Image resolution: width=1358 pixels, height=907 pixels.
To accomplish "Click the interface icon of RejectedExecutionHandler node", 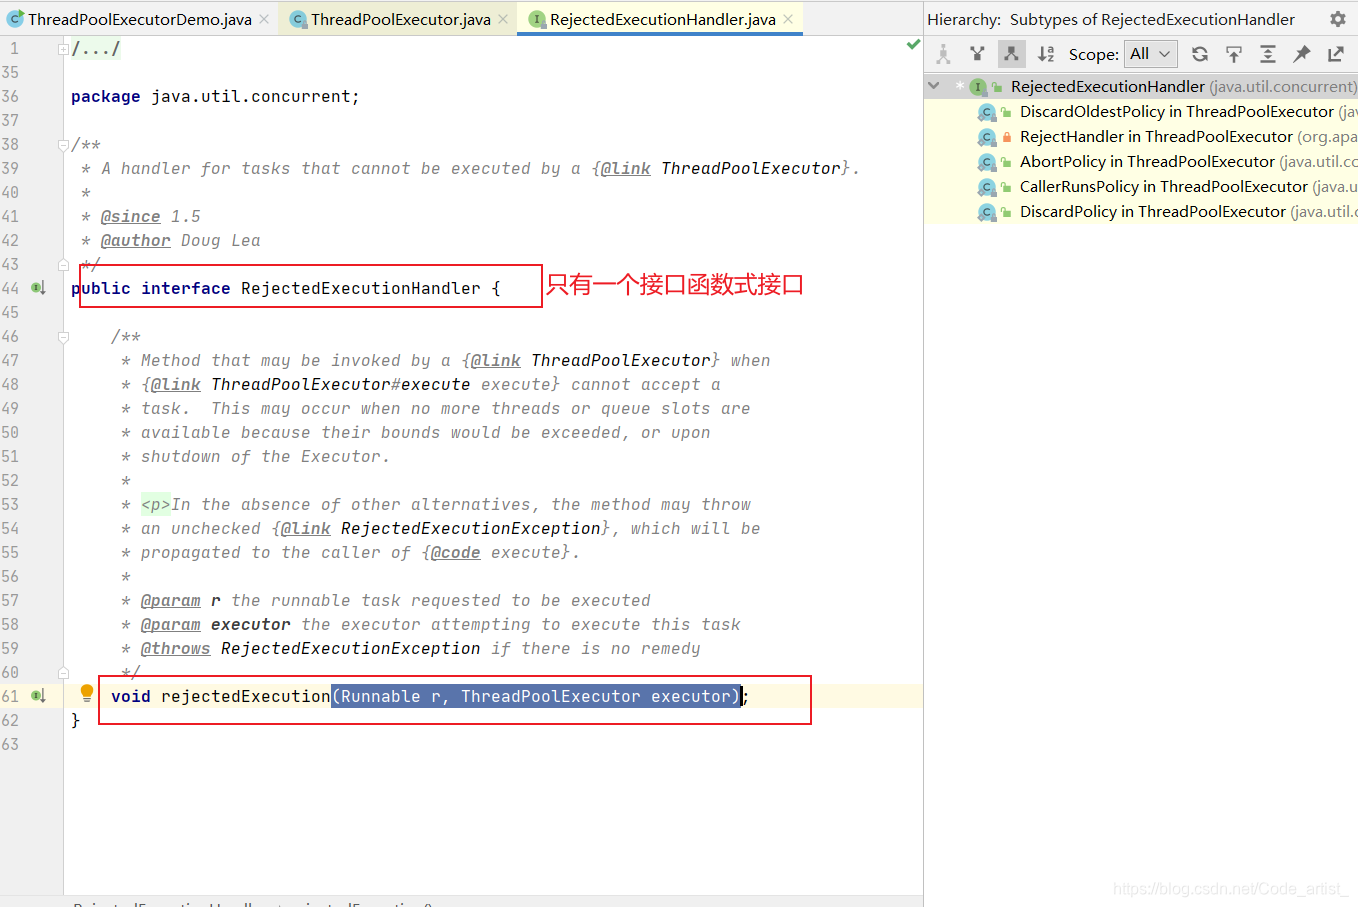I will (x=978, y=87).
